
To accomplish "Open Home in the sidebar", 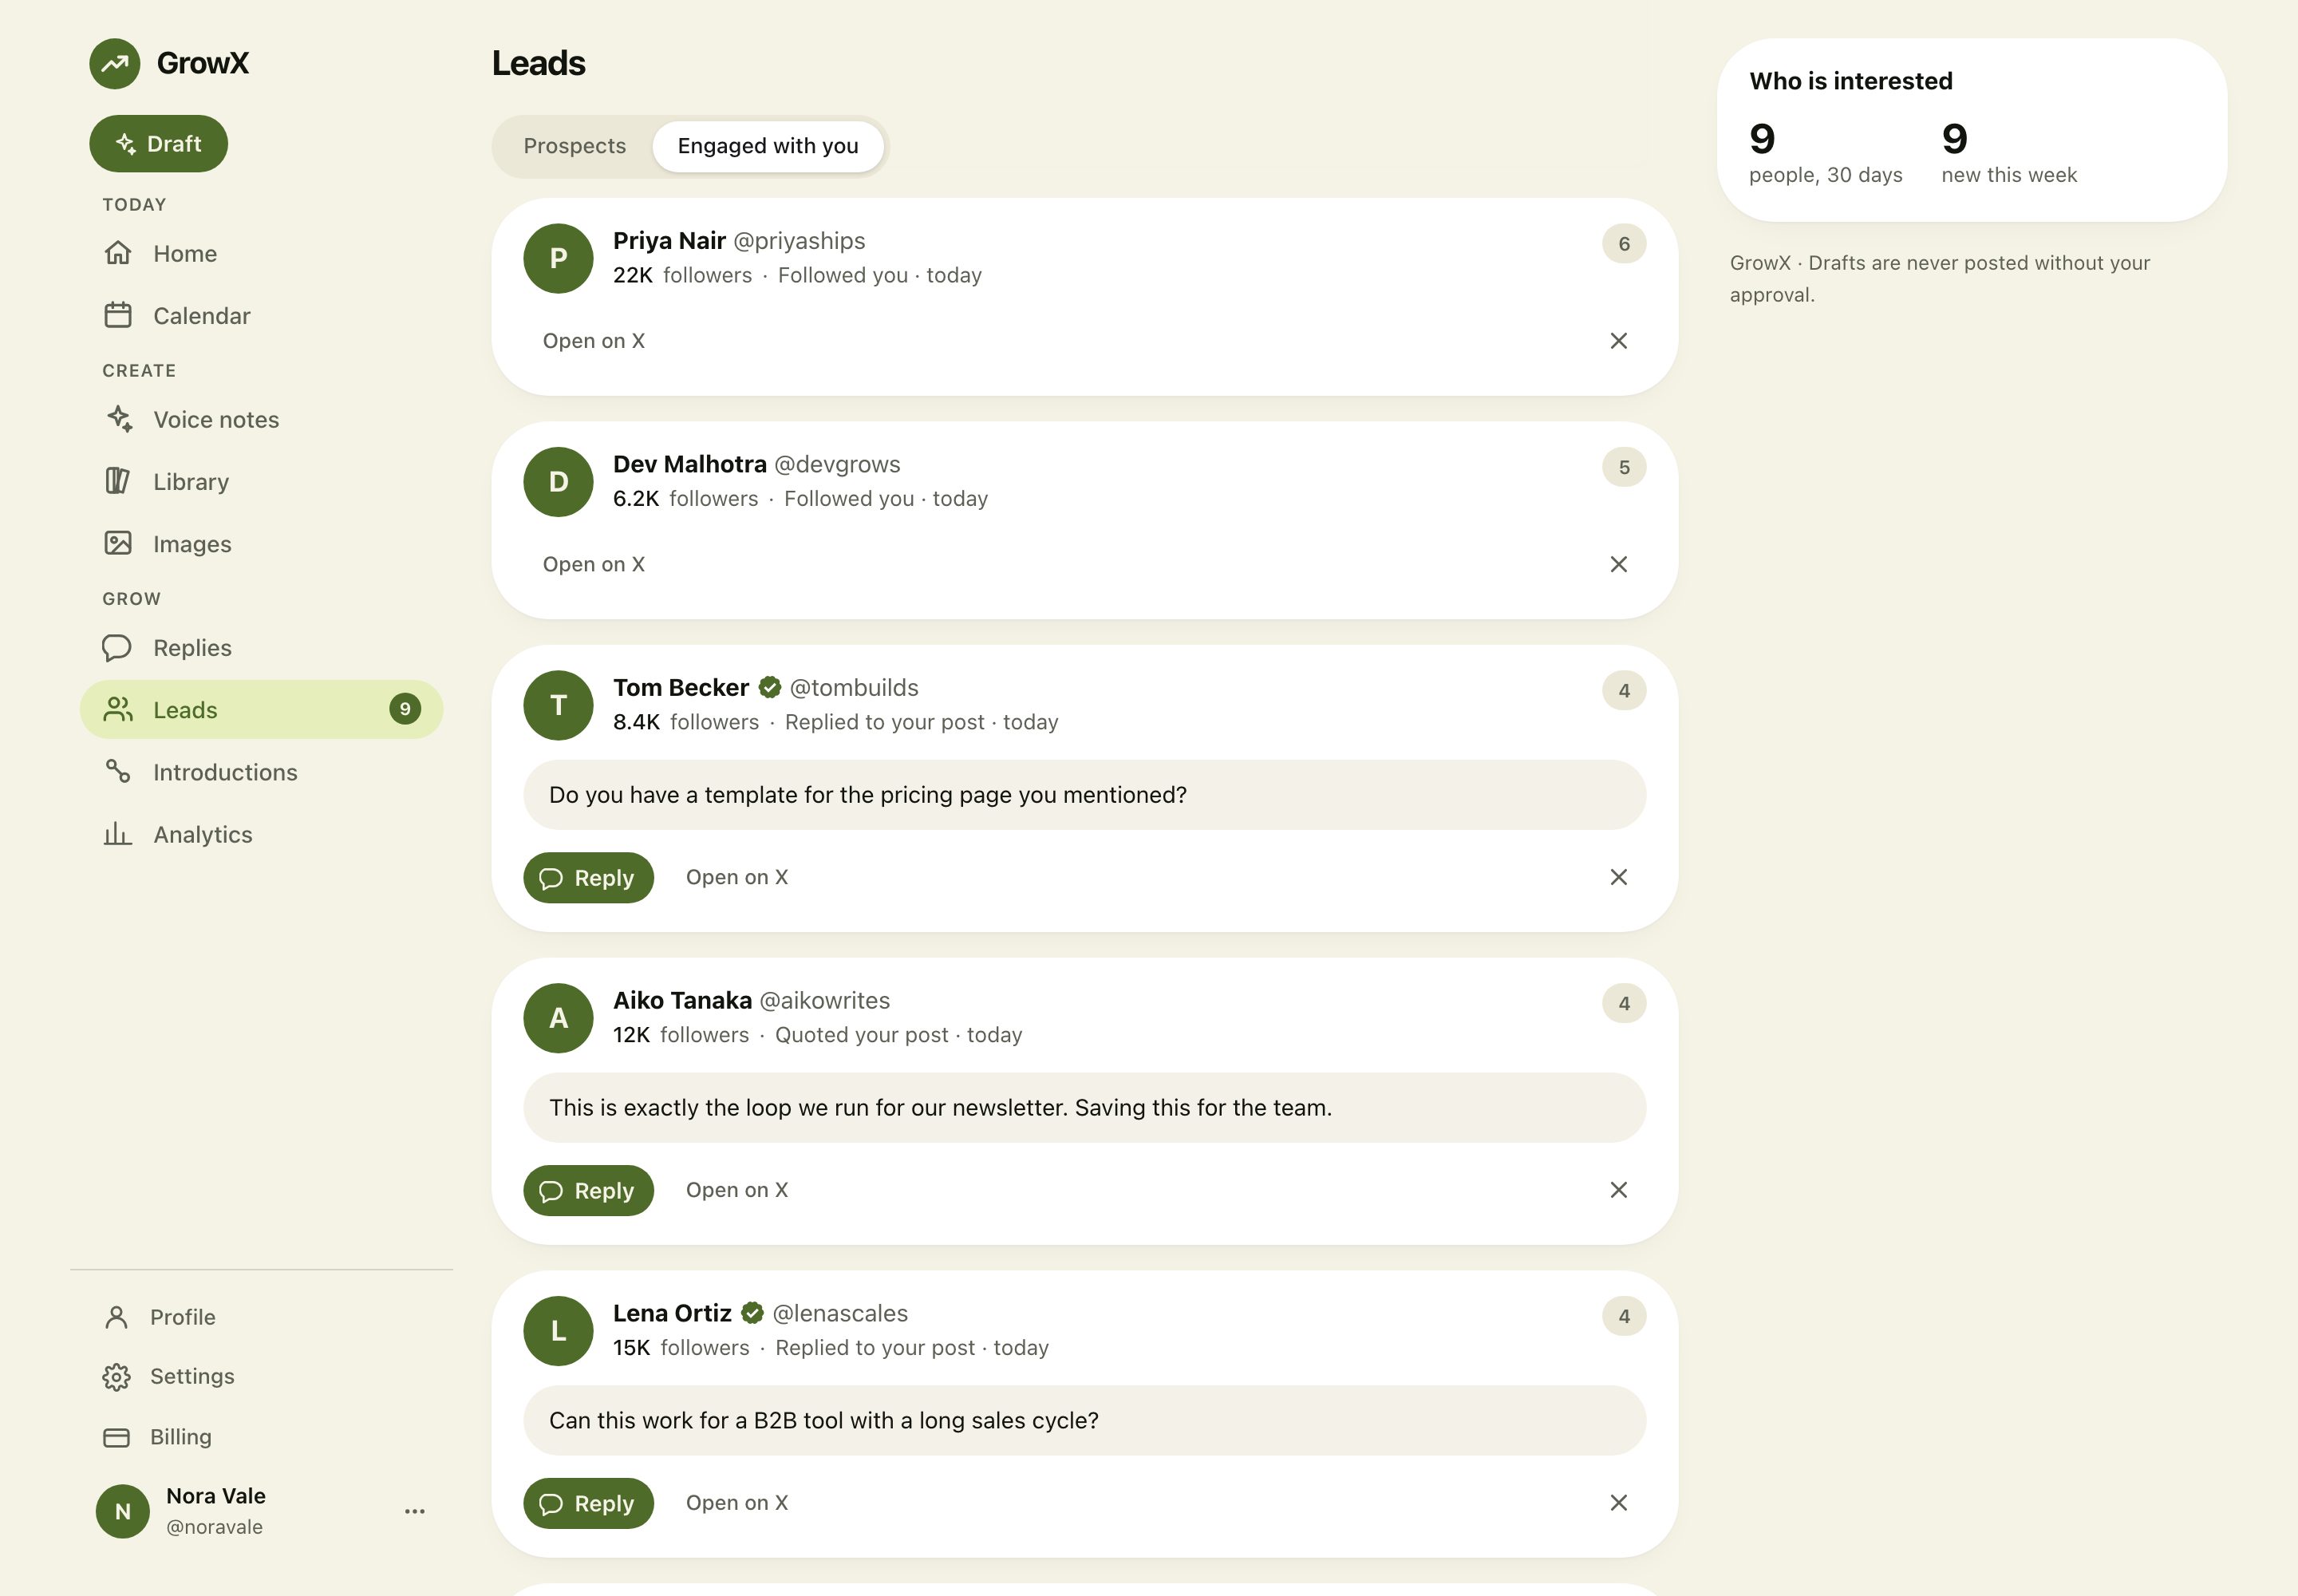I will tap(261, 254).
